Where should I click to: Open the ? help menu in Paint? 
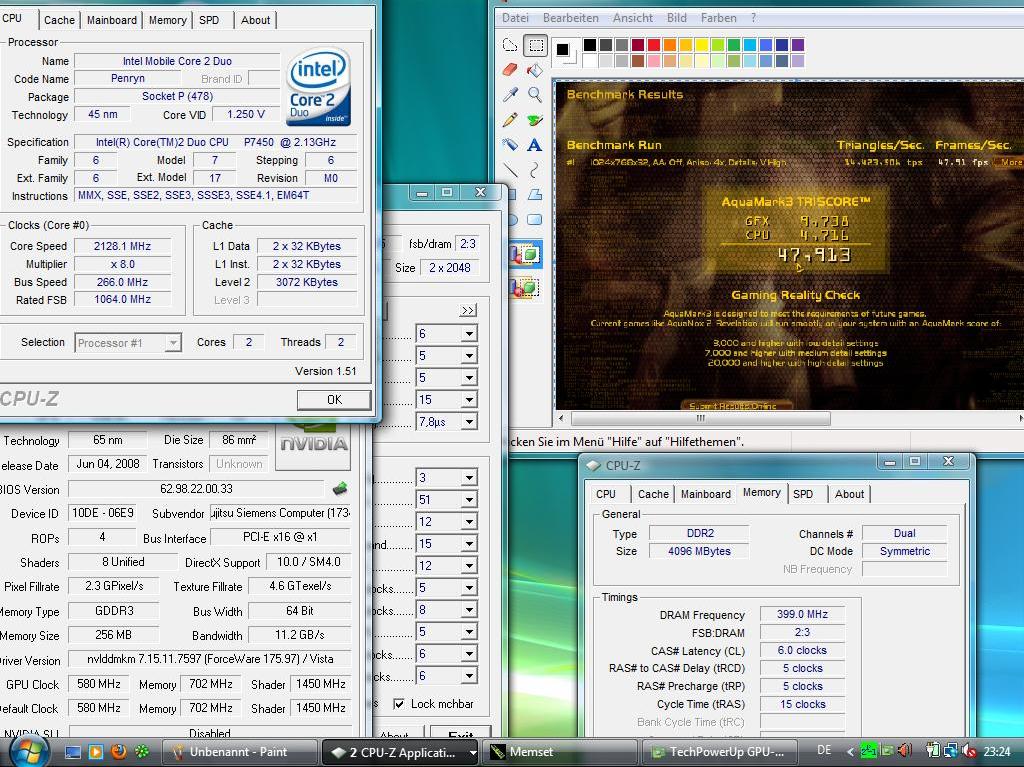click(753, 18)
